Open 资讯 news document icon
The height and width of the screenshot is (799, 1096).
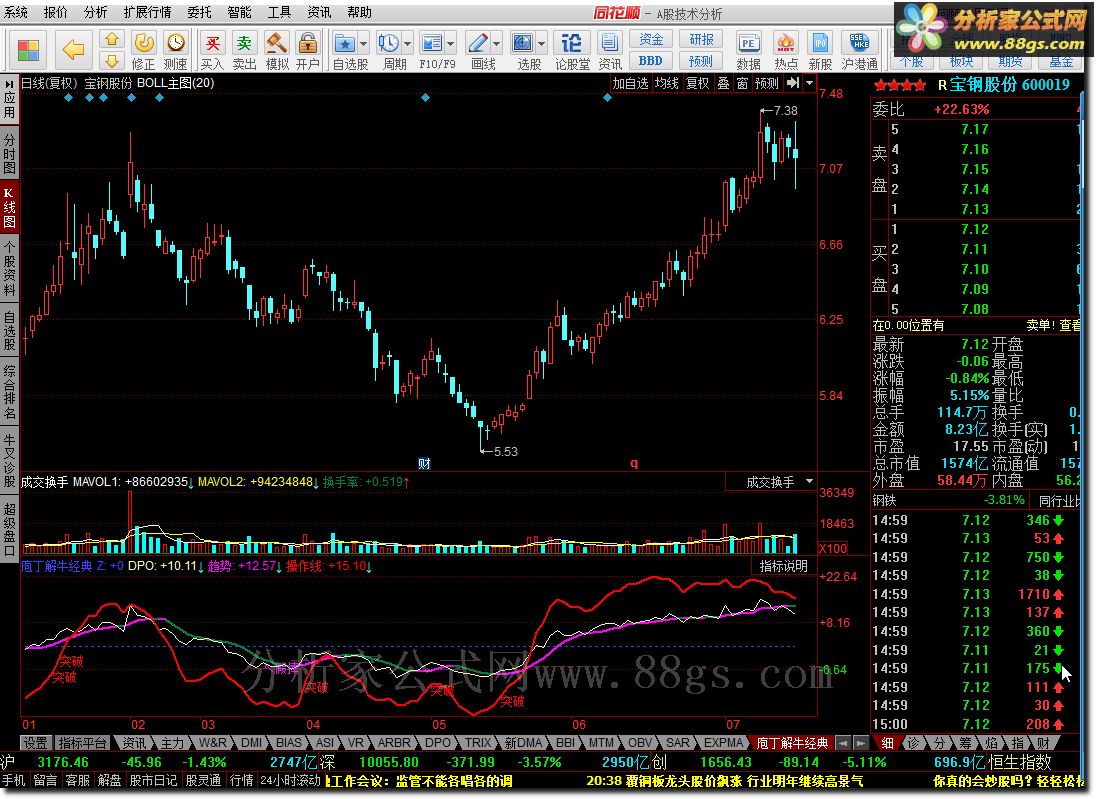coord(610,50)
